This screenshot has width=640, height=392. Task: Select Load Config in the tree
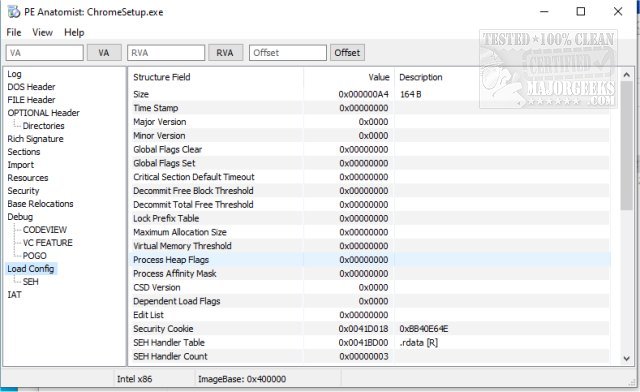(x=31, y=269)
